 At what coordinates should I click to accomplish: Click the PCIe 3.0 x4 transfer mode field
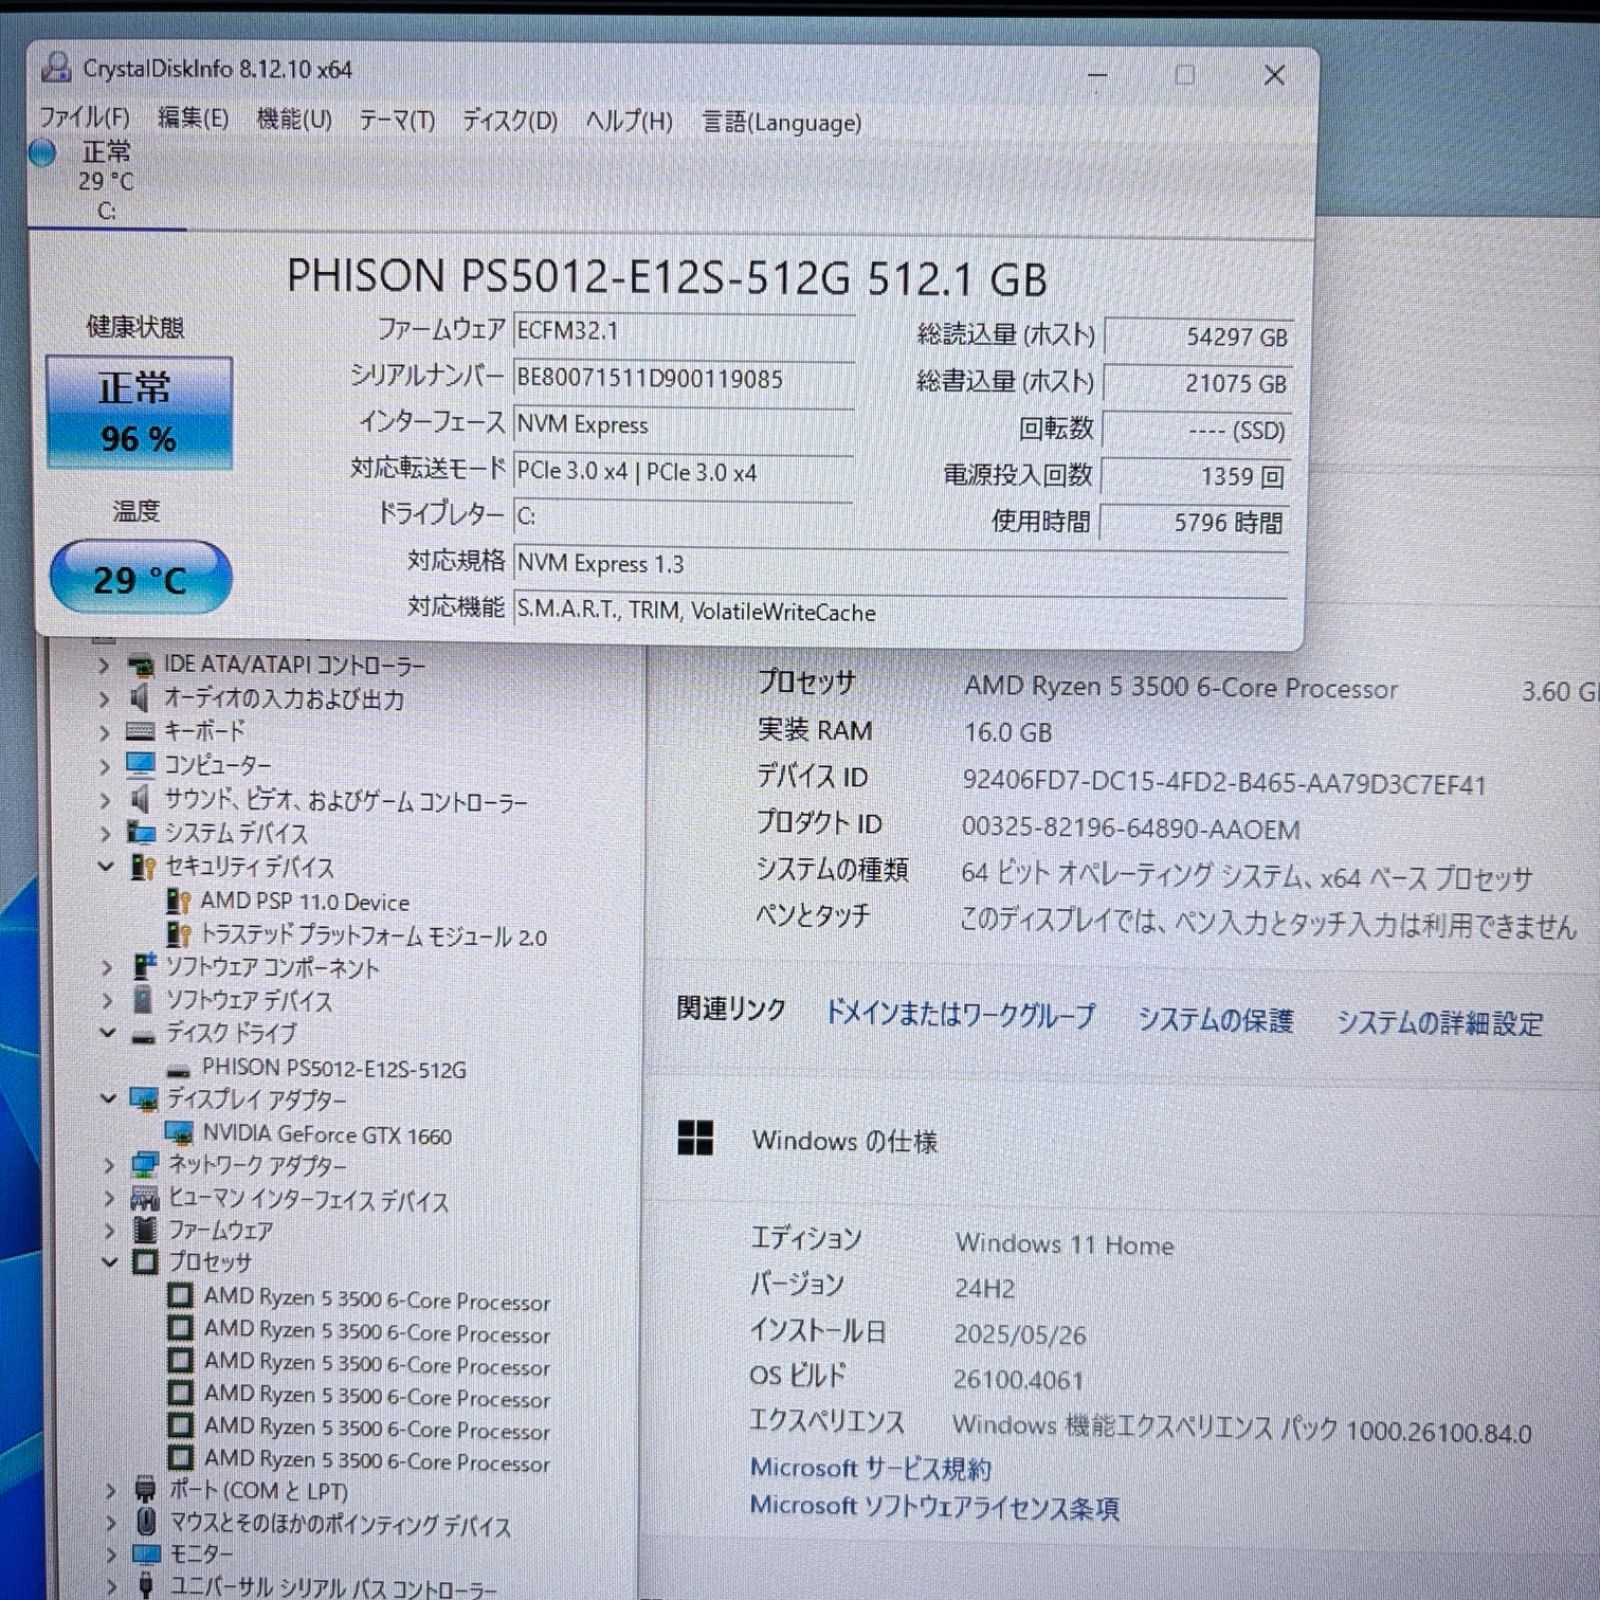[683, 471]
